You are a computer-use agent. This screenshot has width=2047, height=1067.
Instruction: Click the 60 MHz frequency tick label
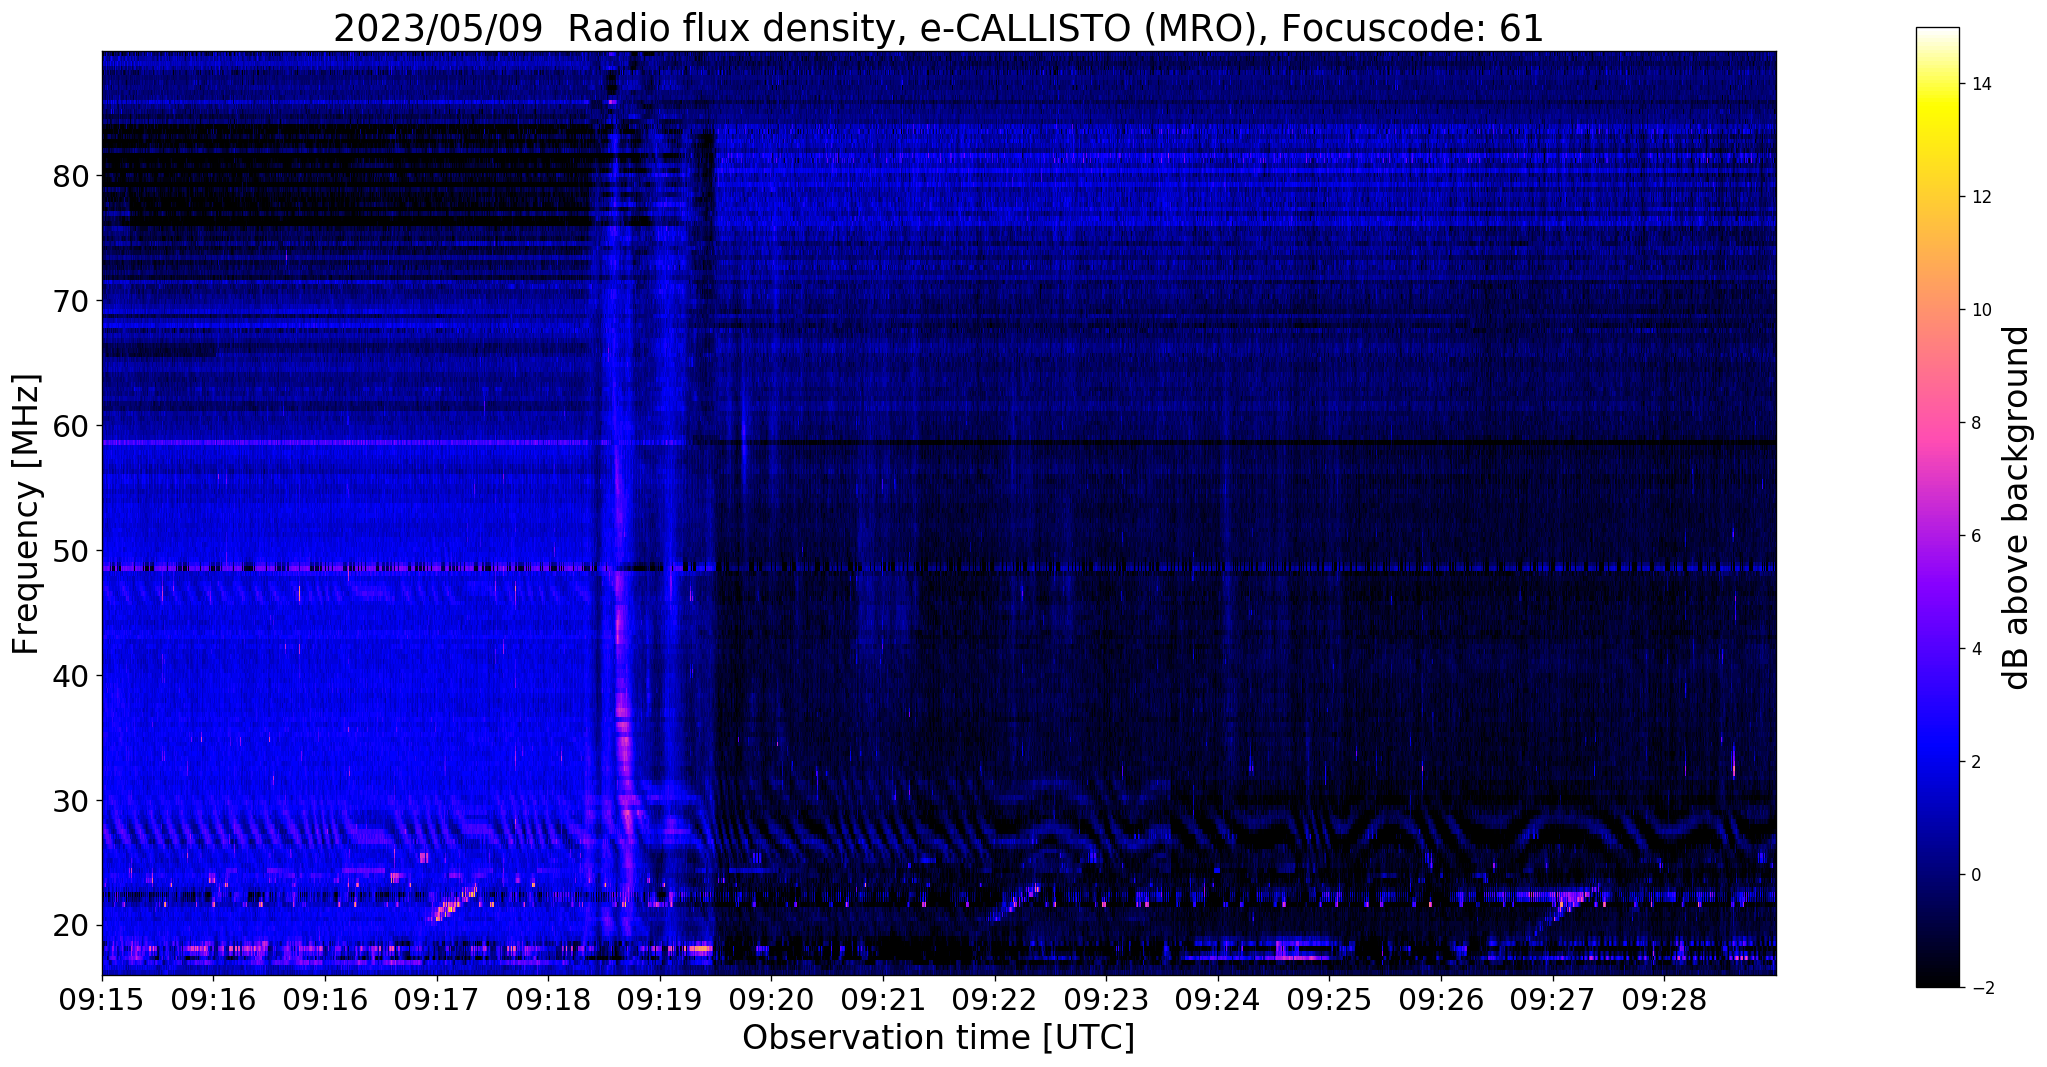coord(70,426)
